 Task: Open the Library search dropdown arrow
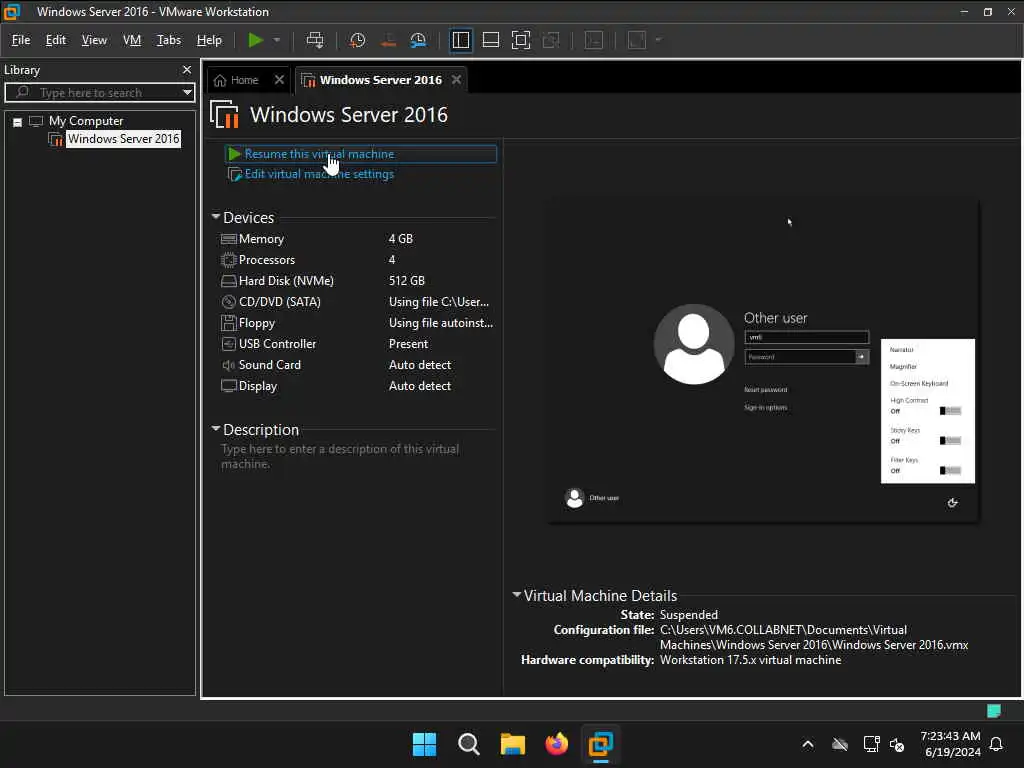coord(187,92)
